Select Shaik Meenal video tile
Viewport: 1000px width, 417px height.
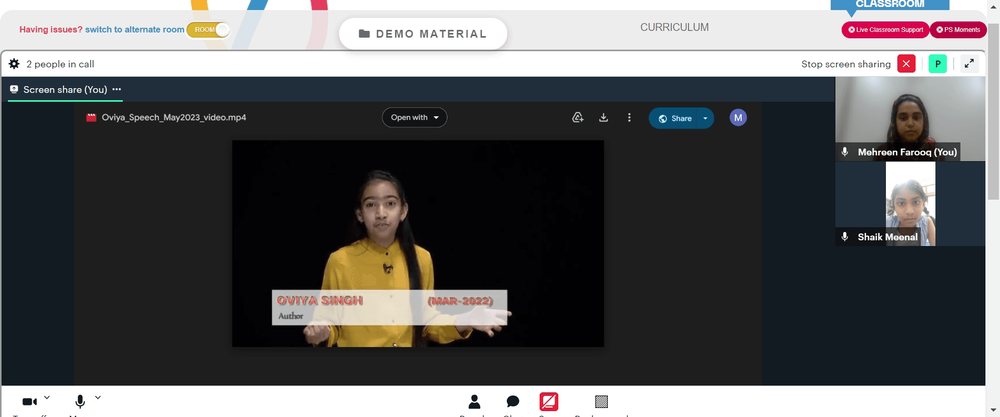[x=910, y=203]
